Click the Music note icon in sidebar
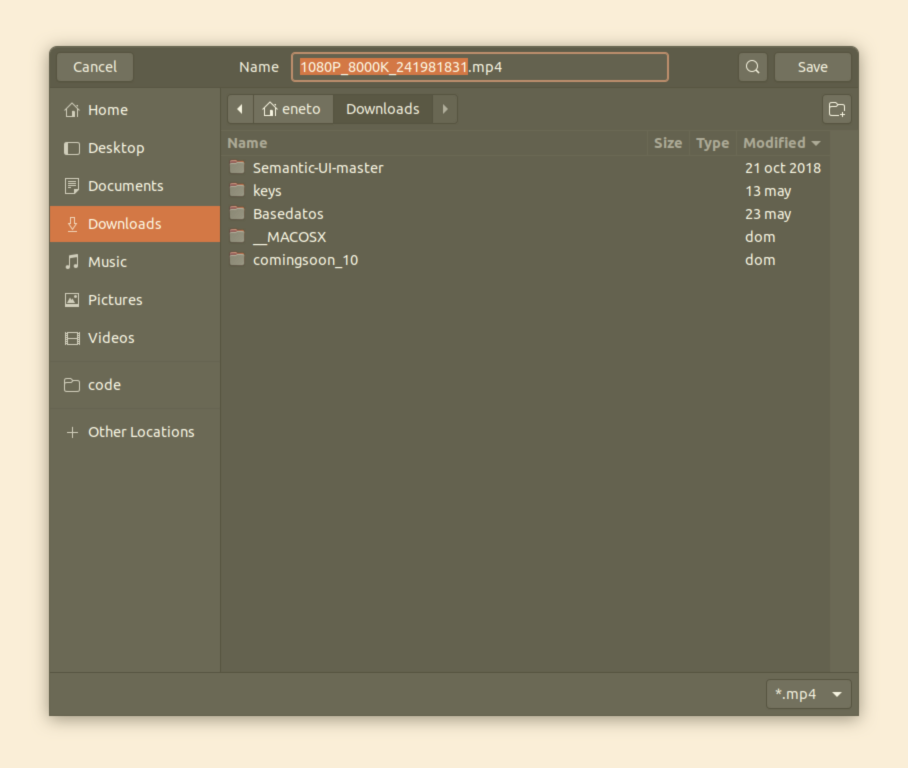The image size is (908, 768). (x=72, y=262)
